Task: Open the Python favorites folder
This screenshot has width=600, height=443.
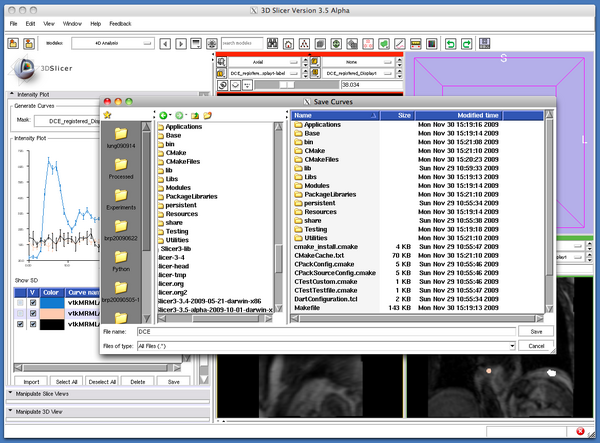Action: pyautogui.click(x=122, y=257)
